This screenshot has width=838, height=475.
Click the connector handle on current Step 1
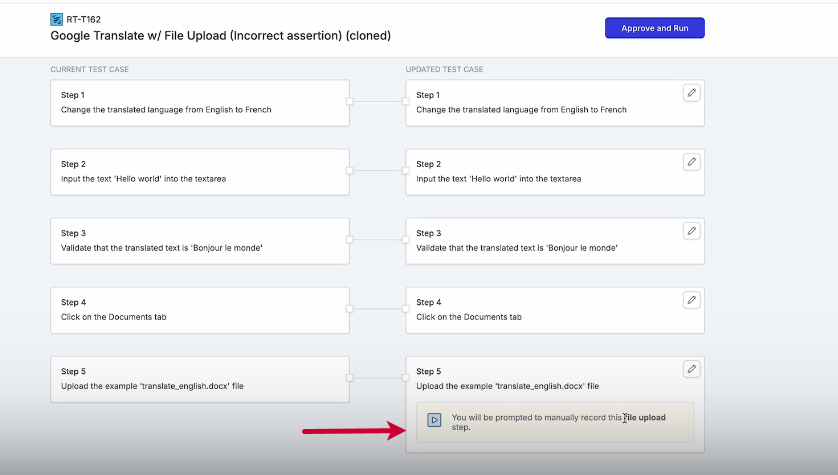(349, 101)
